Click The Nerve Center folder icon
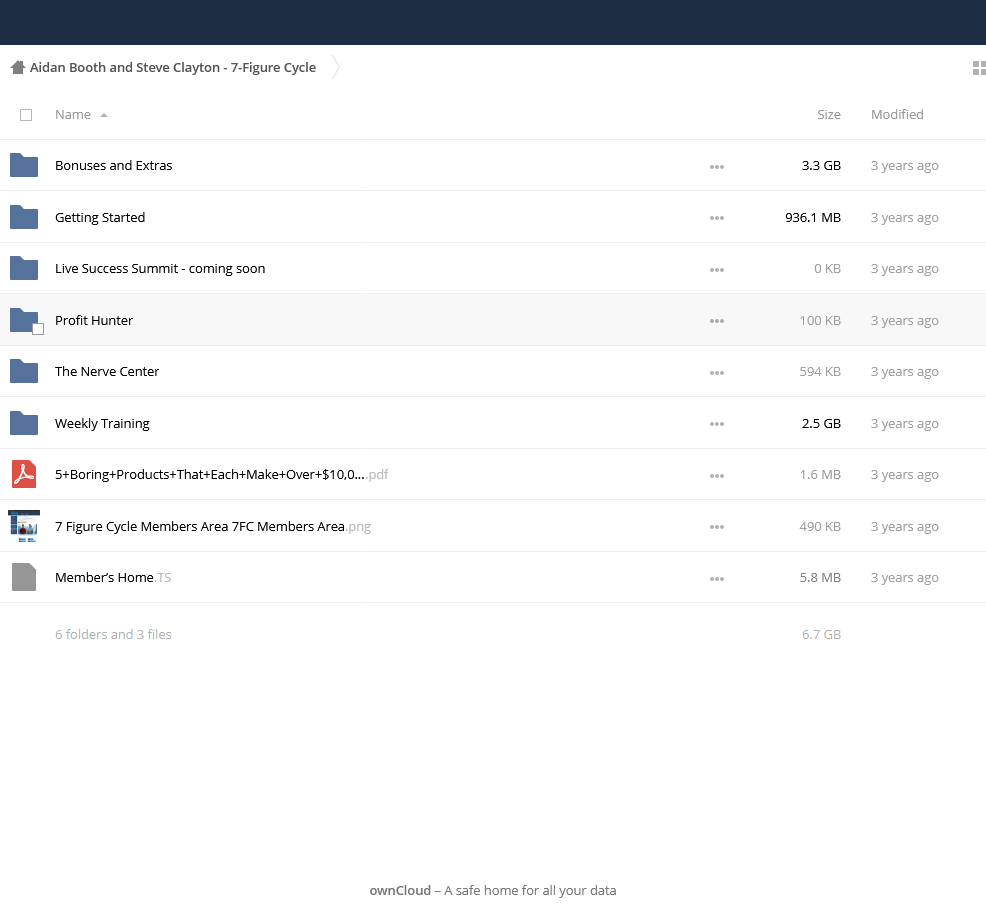The height and width of the screenshot is (920, 986). 24,371
